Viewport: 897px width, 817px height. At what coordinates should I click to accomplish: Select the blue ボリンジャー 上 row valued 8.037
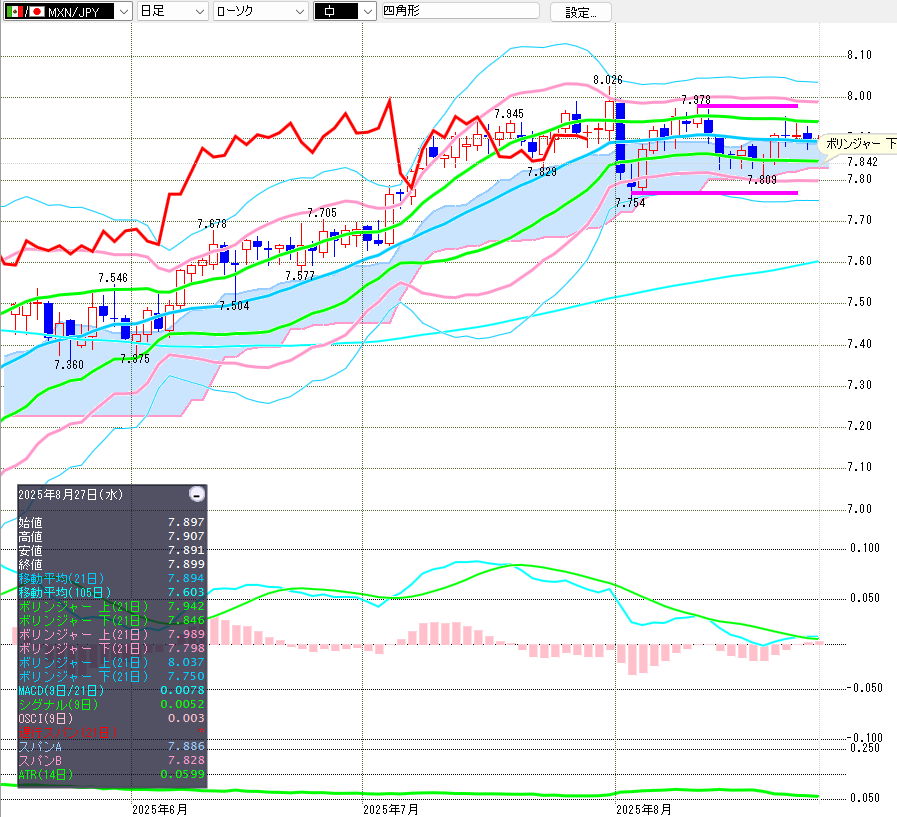click(112, 662)
